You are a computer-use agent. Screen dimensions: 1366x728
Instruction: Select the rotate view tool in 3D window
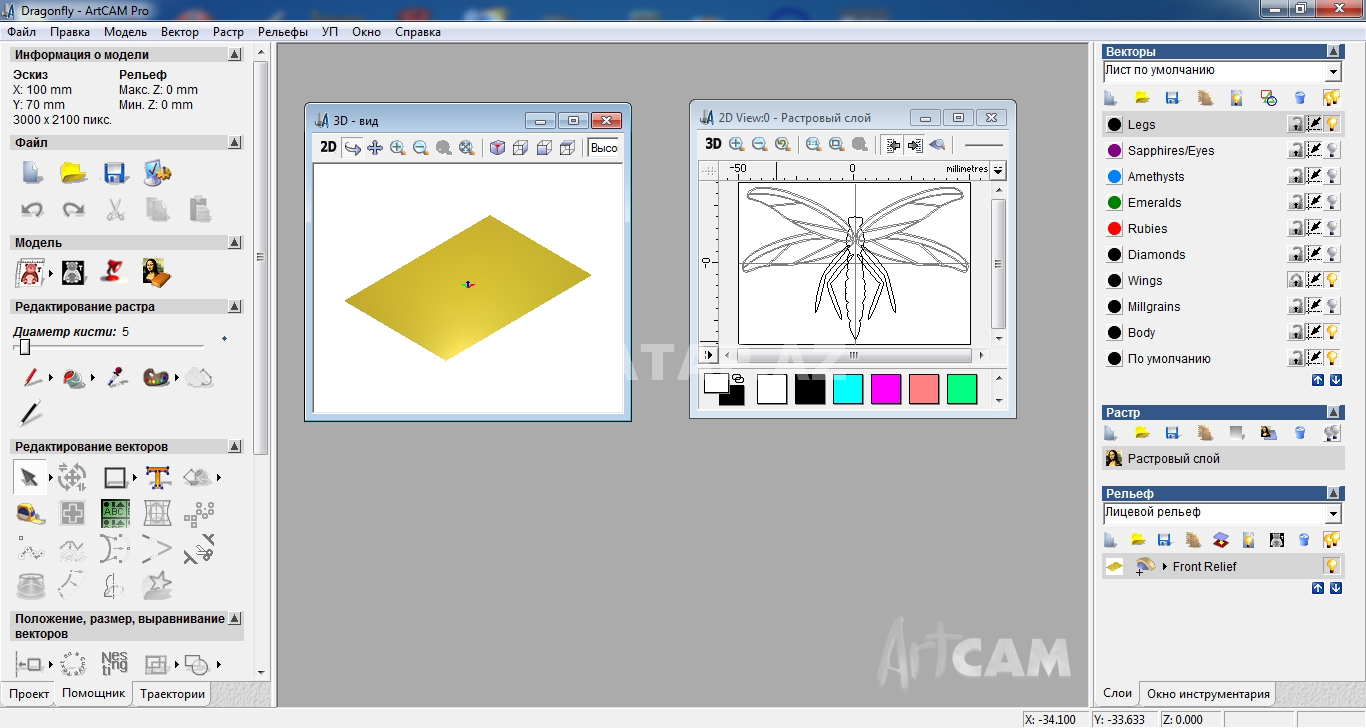click(x=352, y=148)
